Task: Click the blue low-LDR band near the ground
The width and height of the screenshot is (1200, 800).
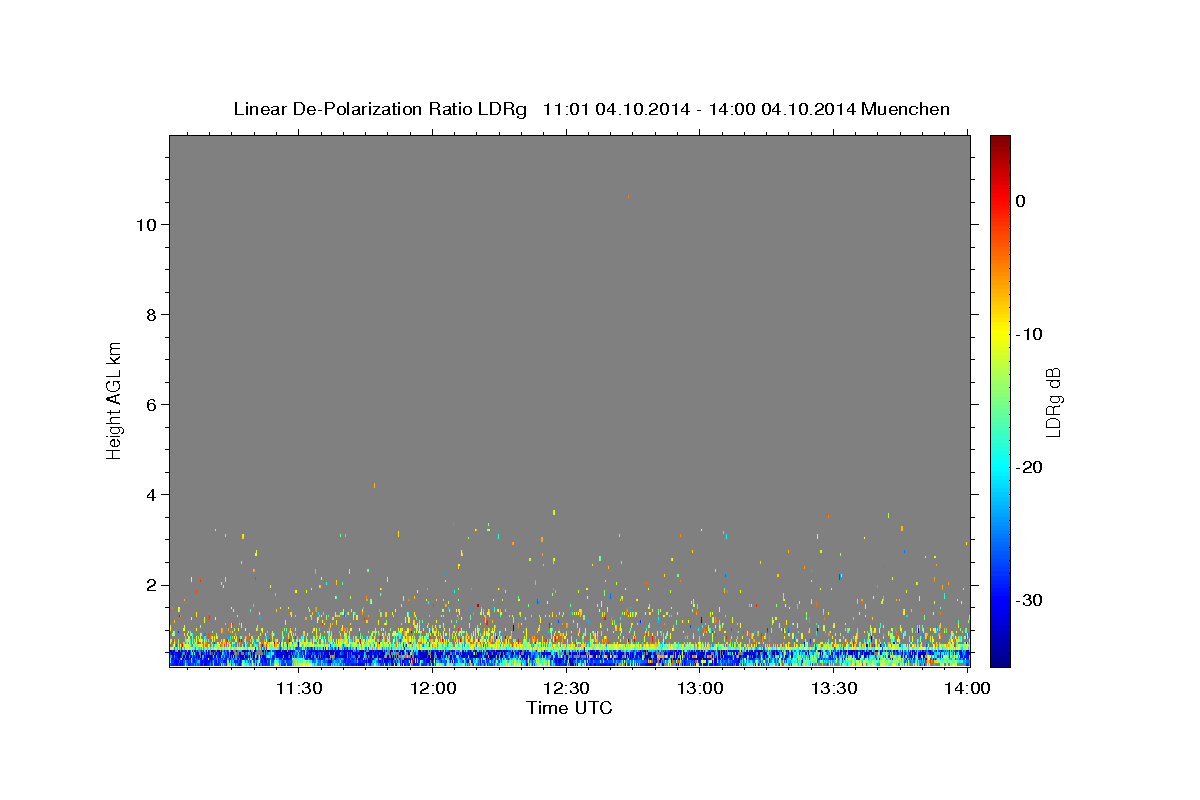Action: point(569,656)
